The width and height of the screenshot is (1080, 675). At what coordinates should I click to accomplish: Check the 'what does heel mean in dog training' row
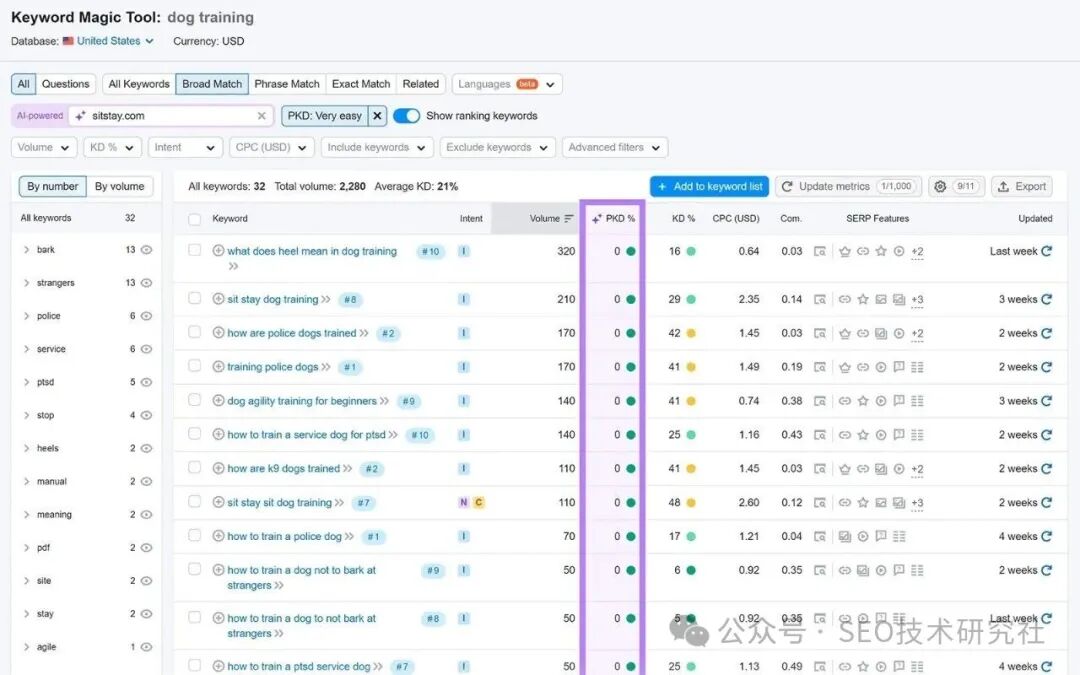(x=195, y=250)
